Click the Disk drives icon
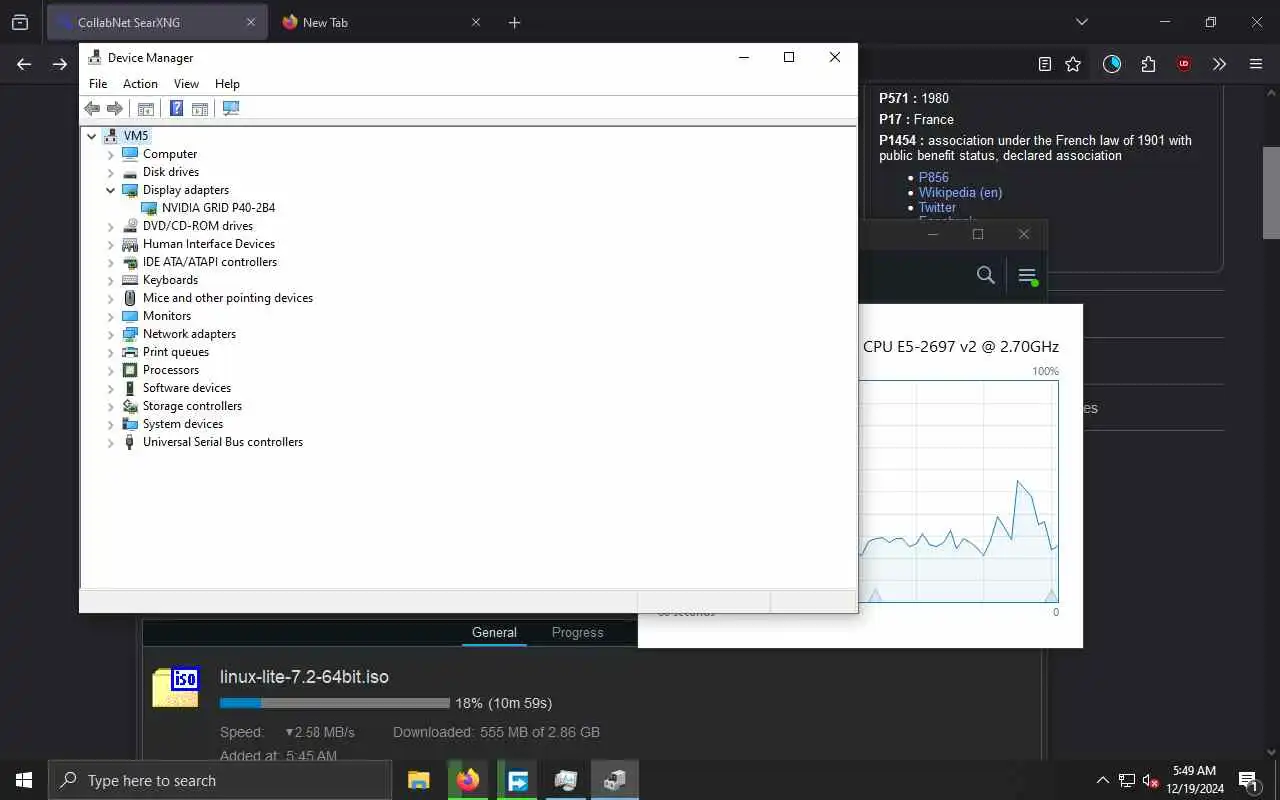 pos(130,172)
